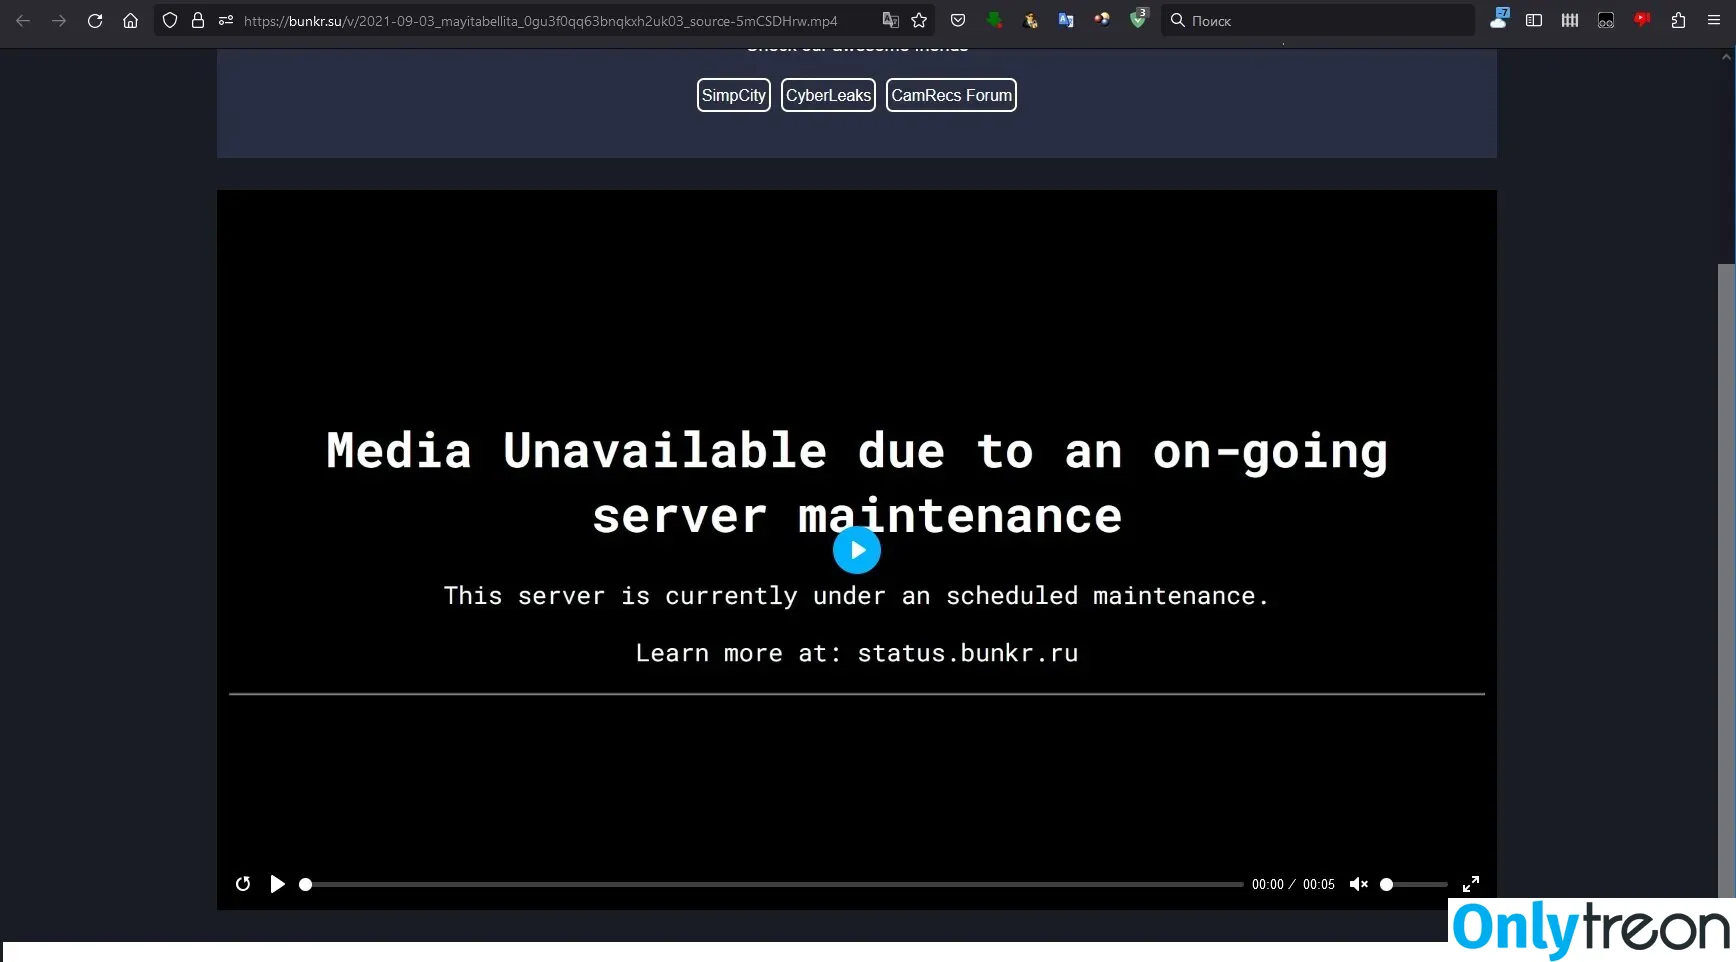Click the page vertical scrollbar
1736x962 pixels.
click(x=1726, y=580)
